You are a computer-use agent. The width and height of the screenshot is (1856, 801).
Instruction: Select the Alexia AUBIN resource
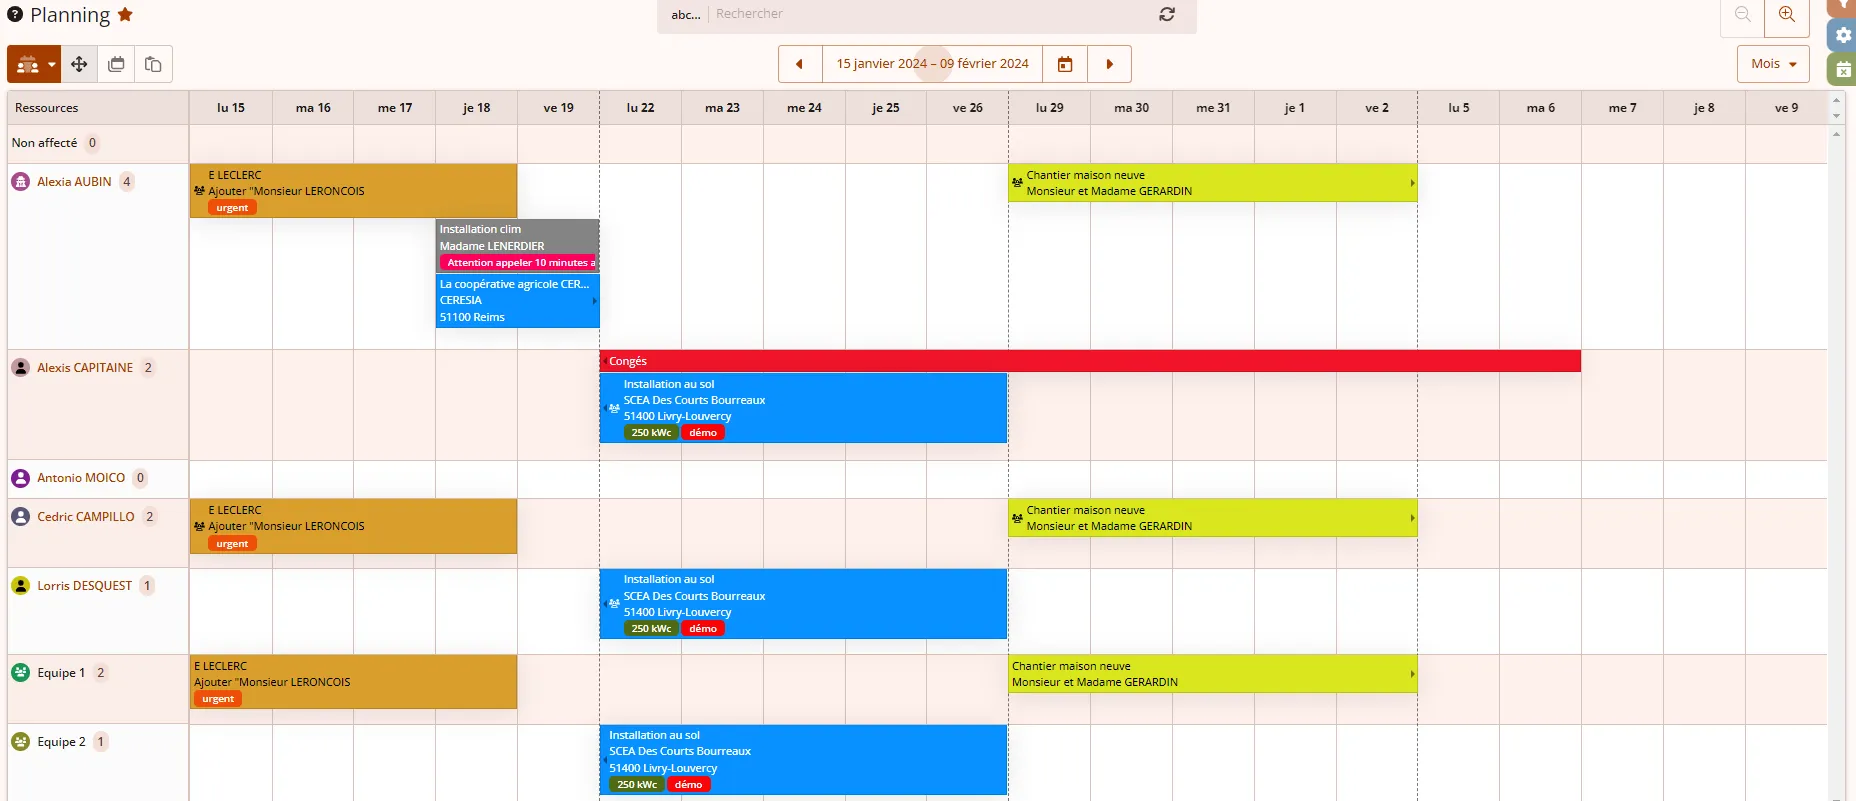tap(74, 182)
